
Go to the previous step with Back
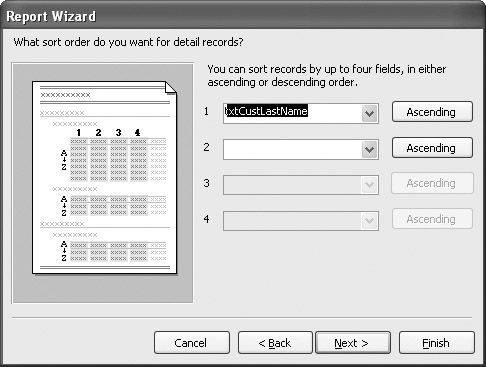[275, 343]
